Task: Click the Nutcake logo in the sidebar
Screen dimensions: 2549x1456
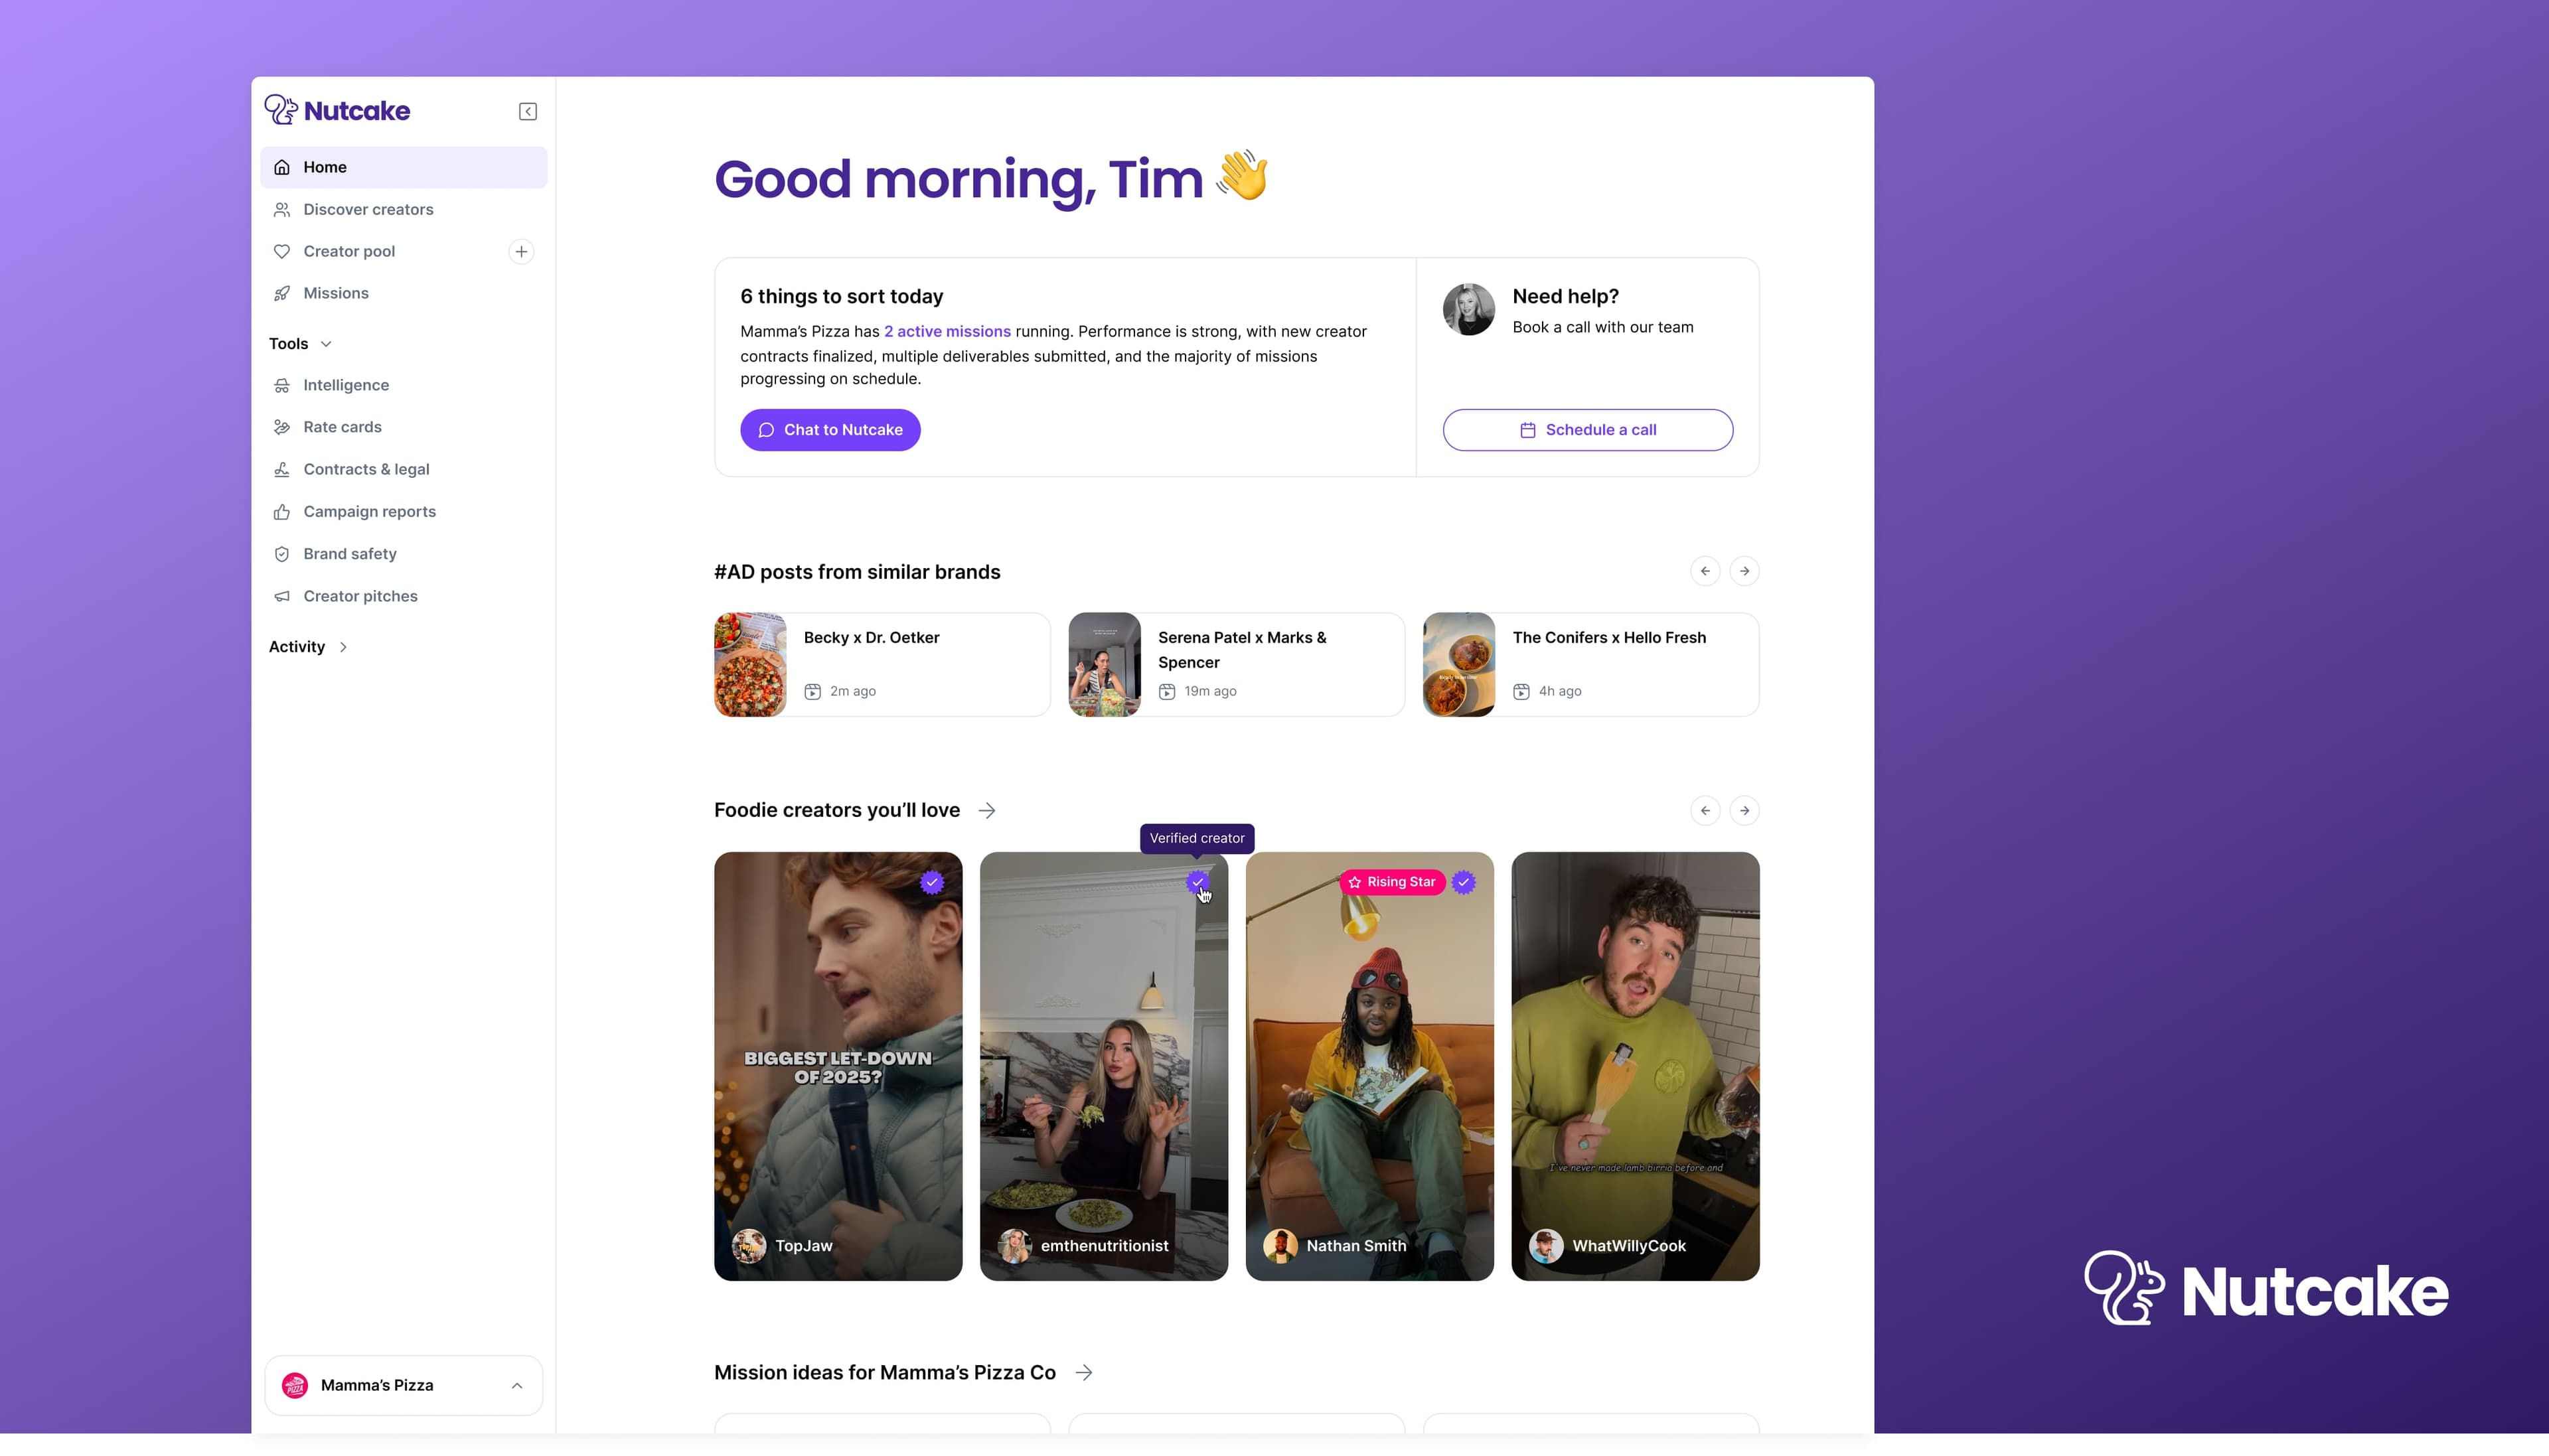Action: 337,110
